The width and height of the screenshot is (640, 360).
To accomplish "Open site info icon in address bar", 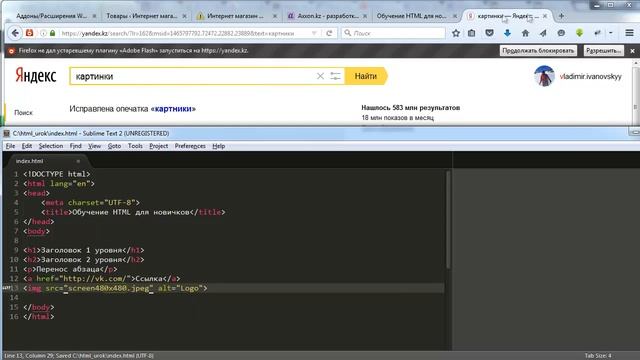I will [43, 33].
